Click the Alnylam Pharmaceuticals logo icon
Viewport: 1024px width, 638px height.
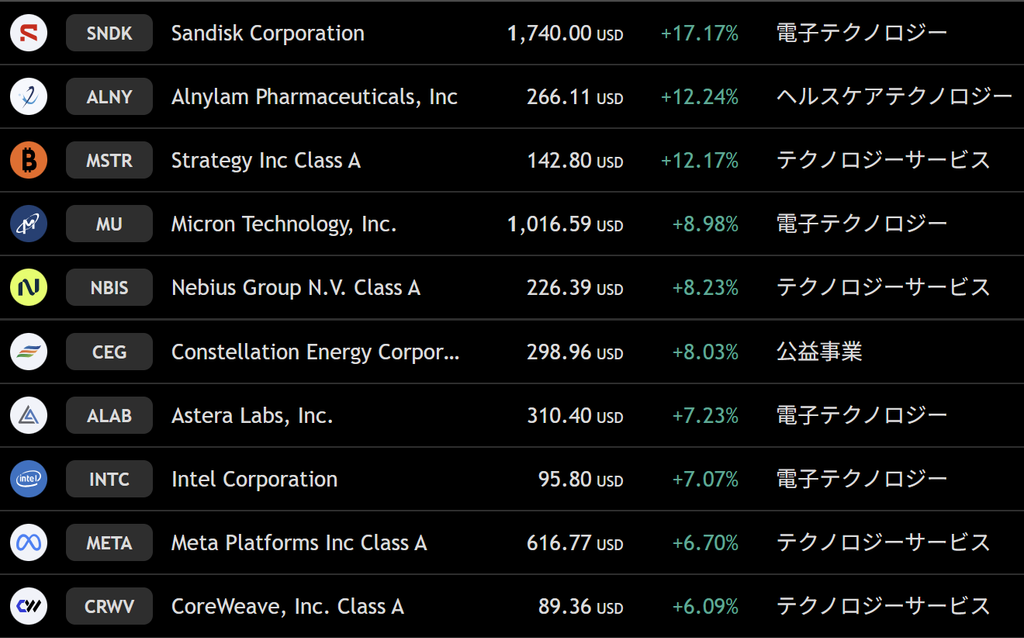pos(29,97)
